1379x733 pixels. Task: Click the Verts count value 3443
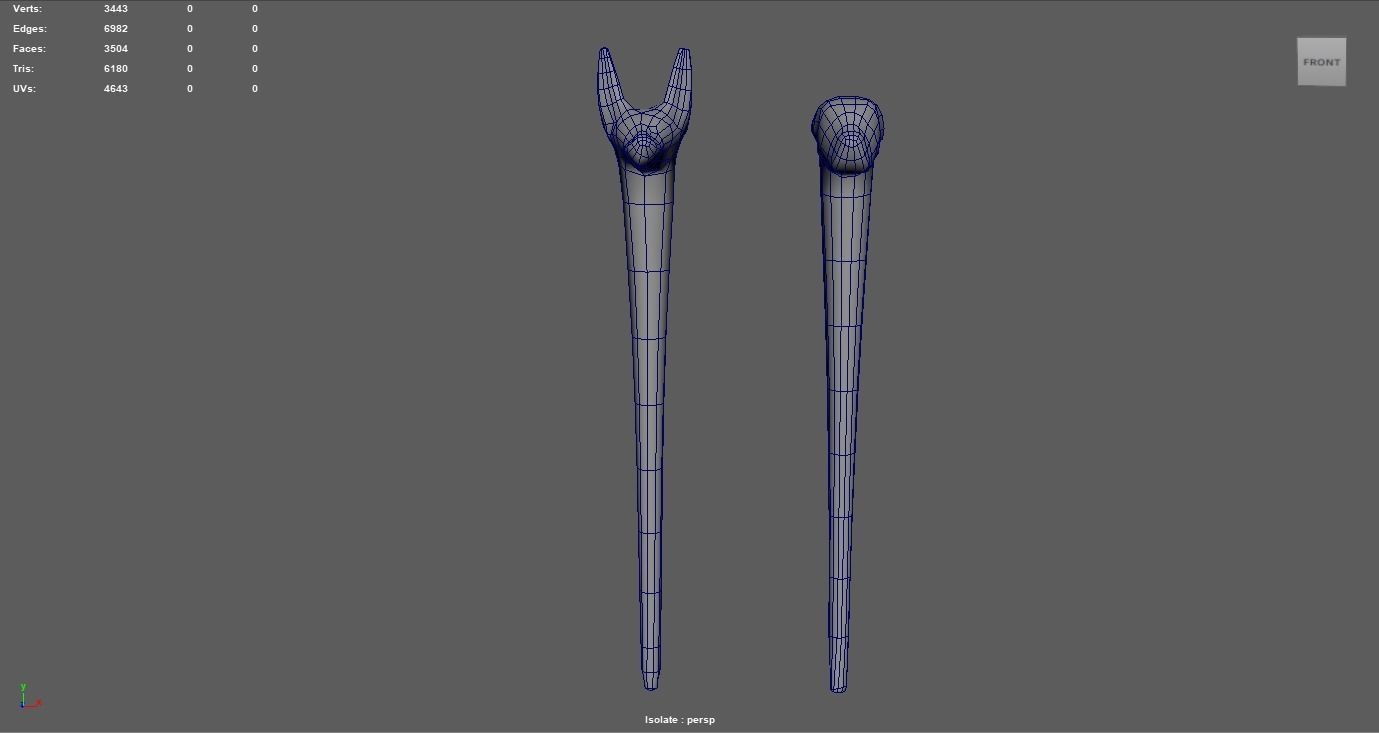click(116, 9)
